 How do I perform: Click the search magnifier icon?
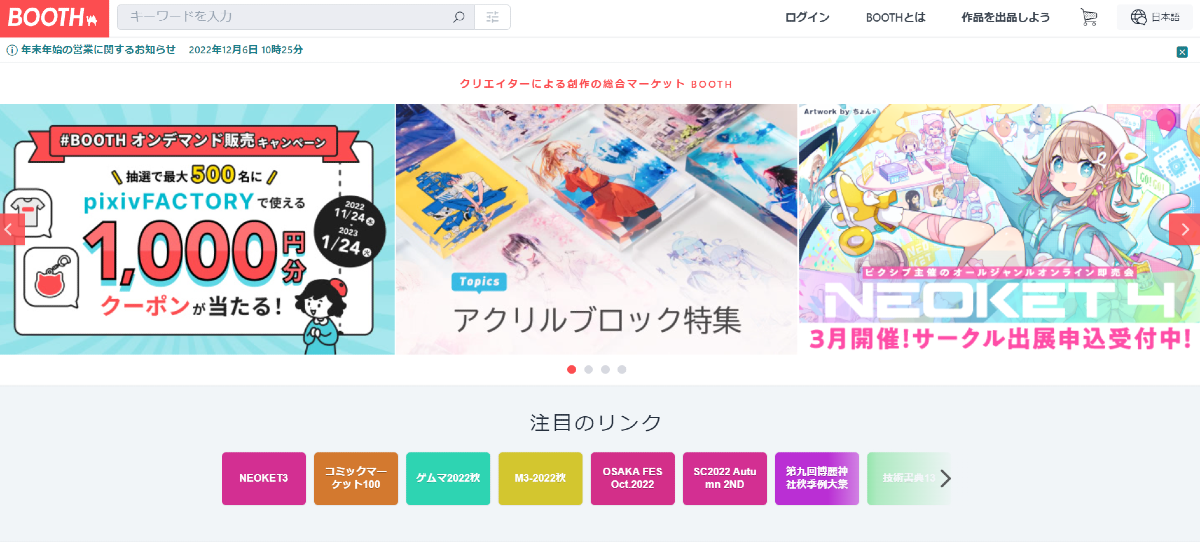[x=458, y=17]
